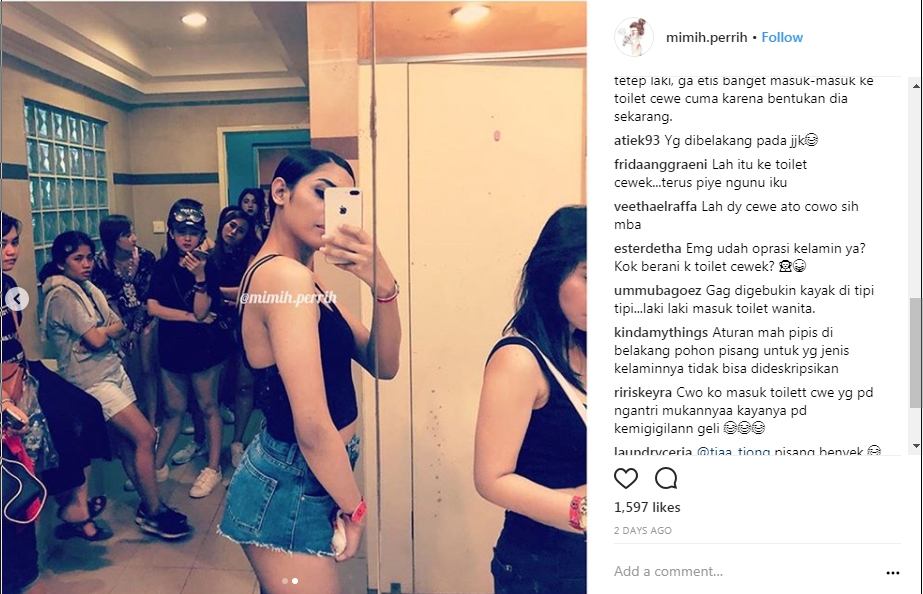Viewport: 923px width, 594px height.
Task: Click the comments scrollbar thumb
Action: [917, 352]
